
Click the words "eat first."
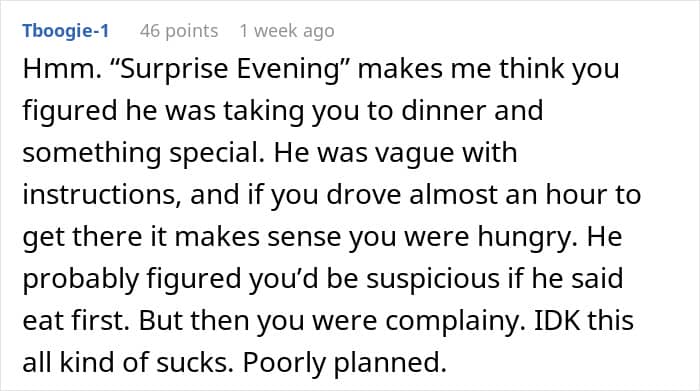(x=75, y=320)
